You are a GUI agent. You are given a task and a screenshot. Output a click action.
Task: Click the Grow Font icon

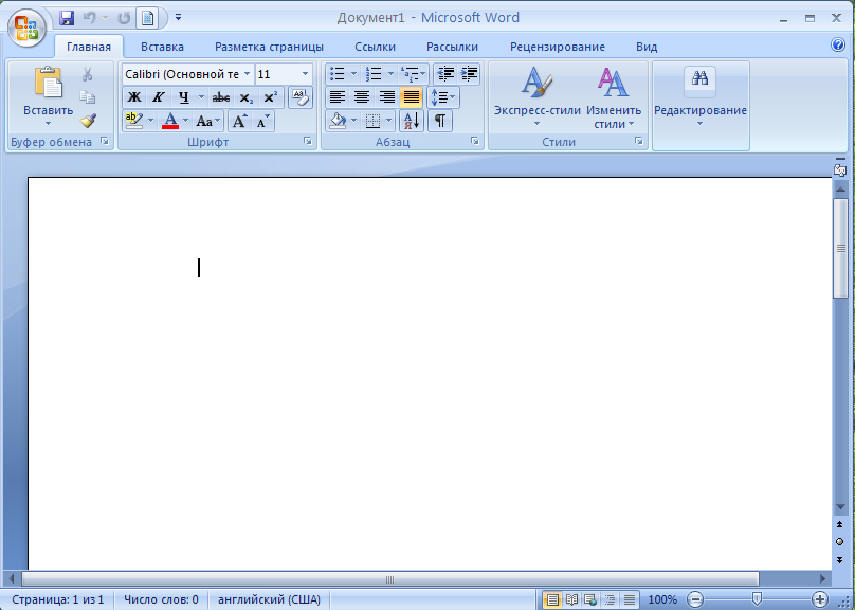pyautogui.click(x=240, y=120)
